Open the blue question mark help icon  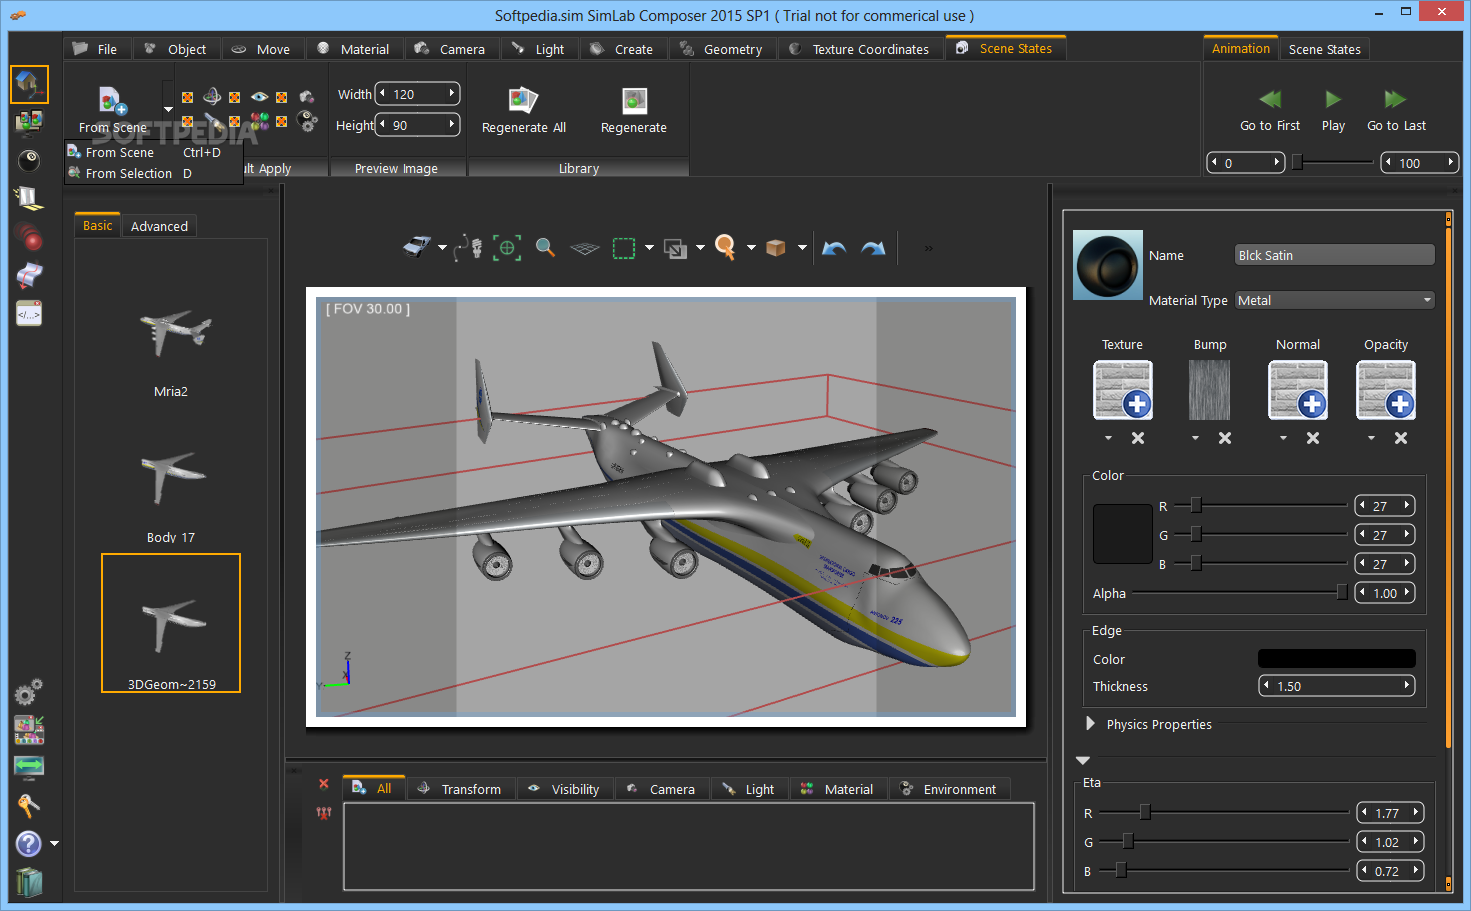point(29,844)
